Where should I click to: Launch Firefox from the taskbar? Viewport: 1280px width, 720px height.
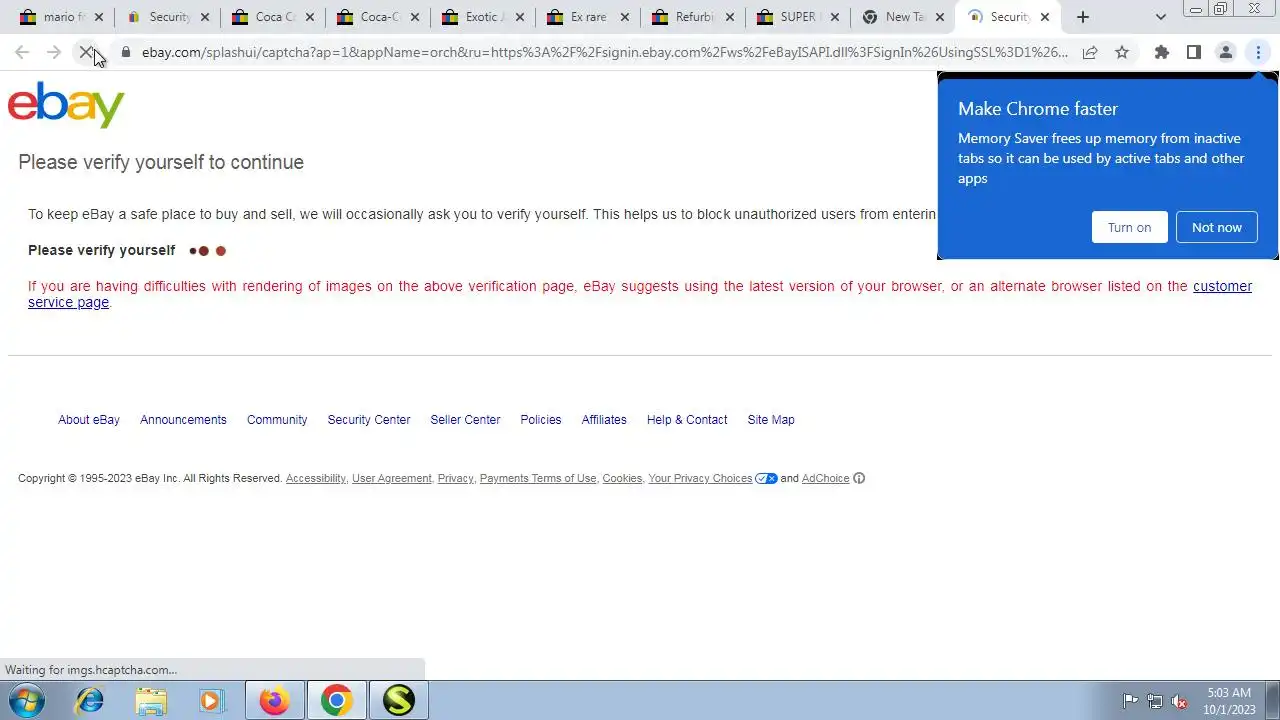pos(274,701)
